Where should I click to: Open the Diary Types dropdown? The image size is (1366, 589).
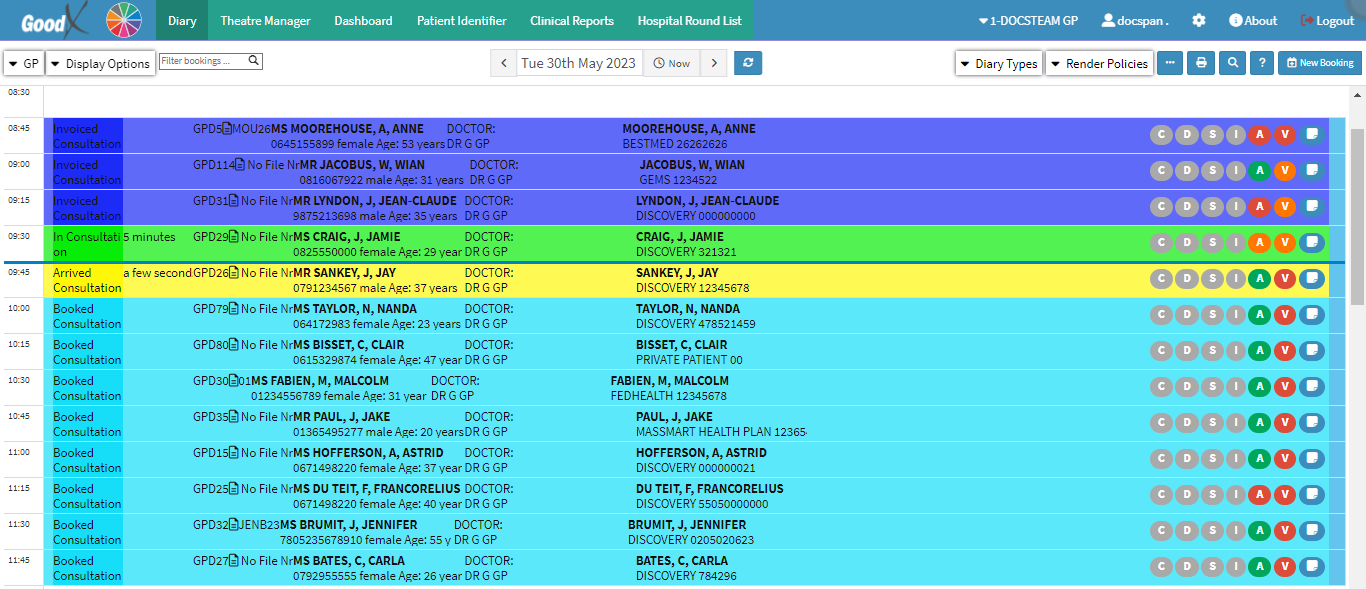coord(998,64)
